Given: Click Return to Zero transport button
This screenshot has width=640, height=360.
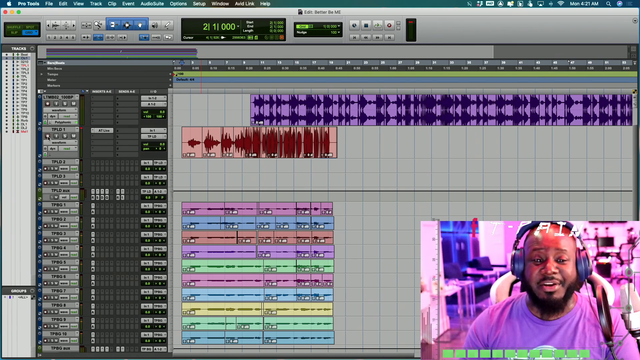Looking at the screenshot, I should tap(355, 37).
